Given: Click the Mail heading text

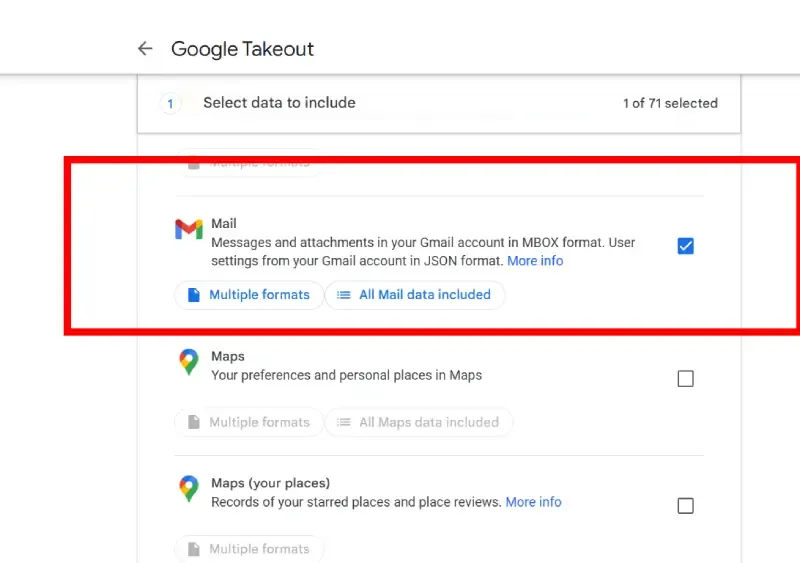Looking at the screenshot, I should pos(223,224).
